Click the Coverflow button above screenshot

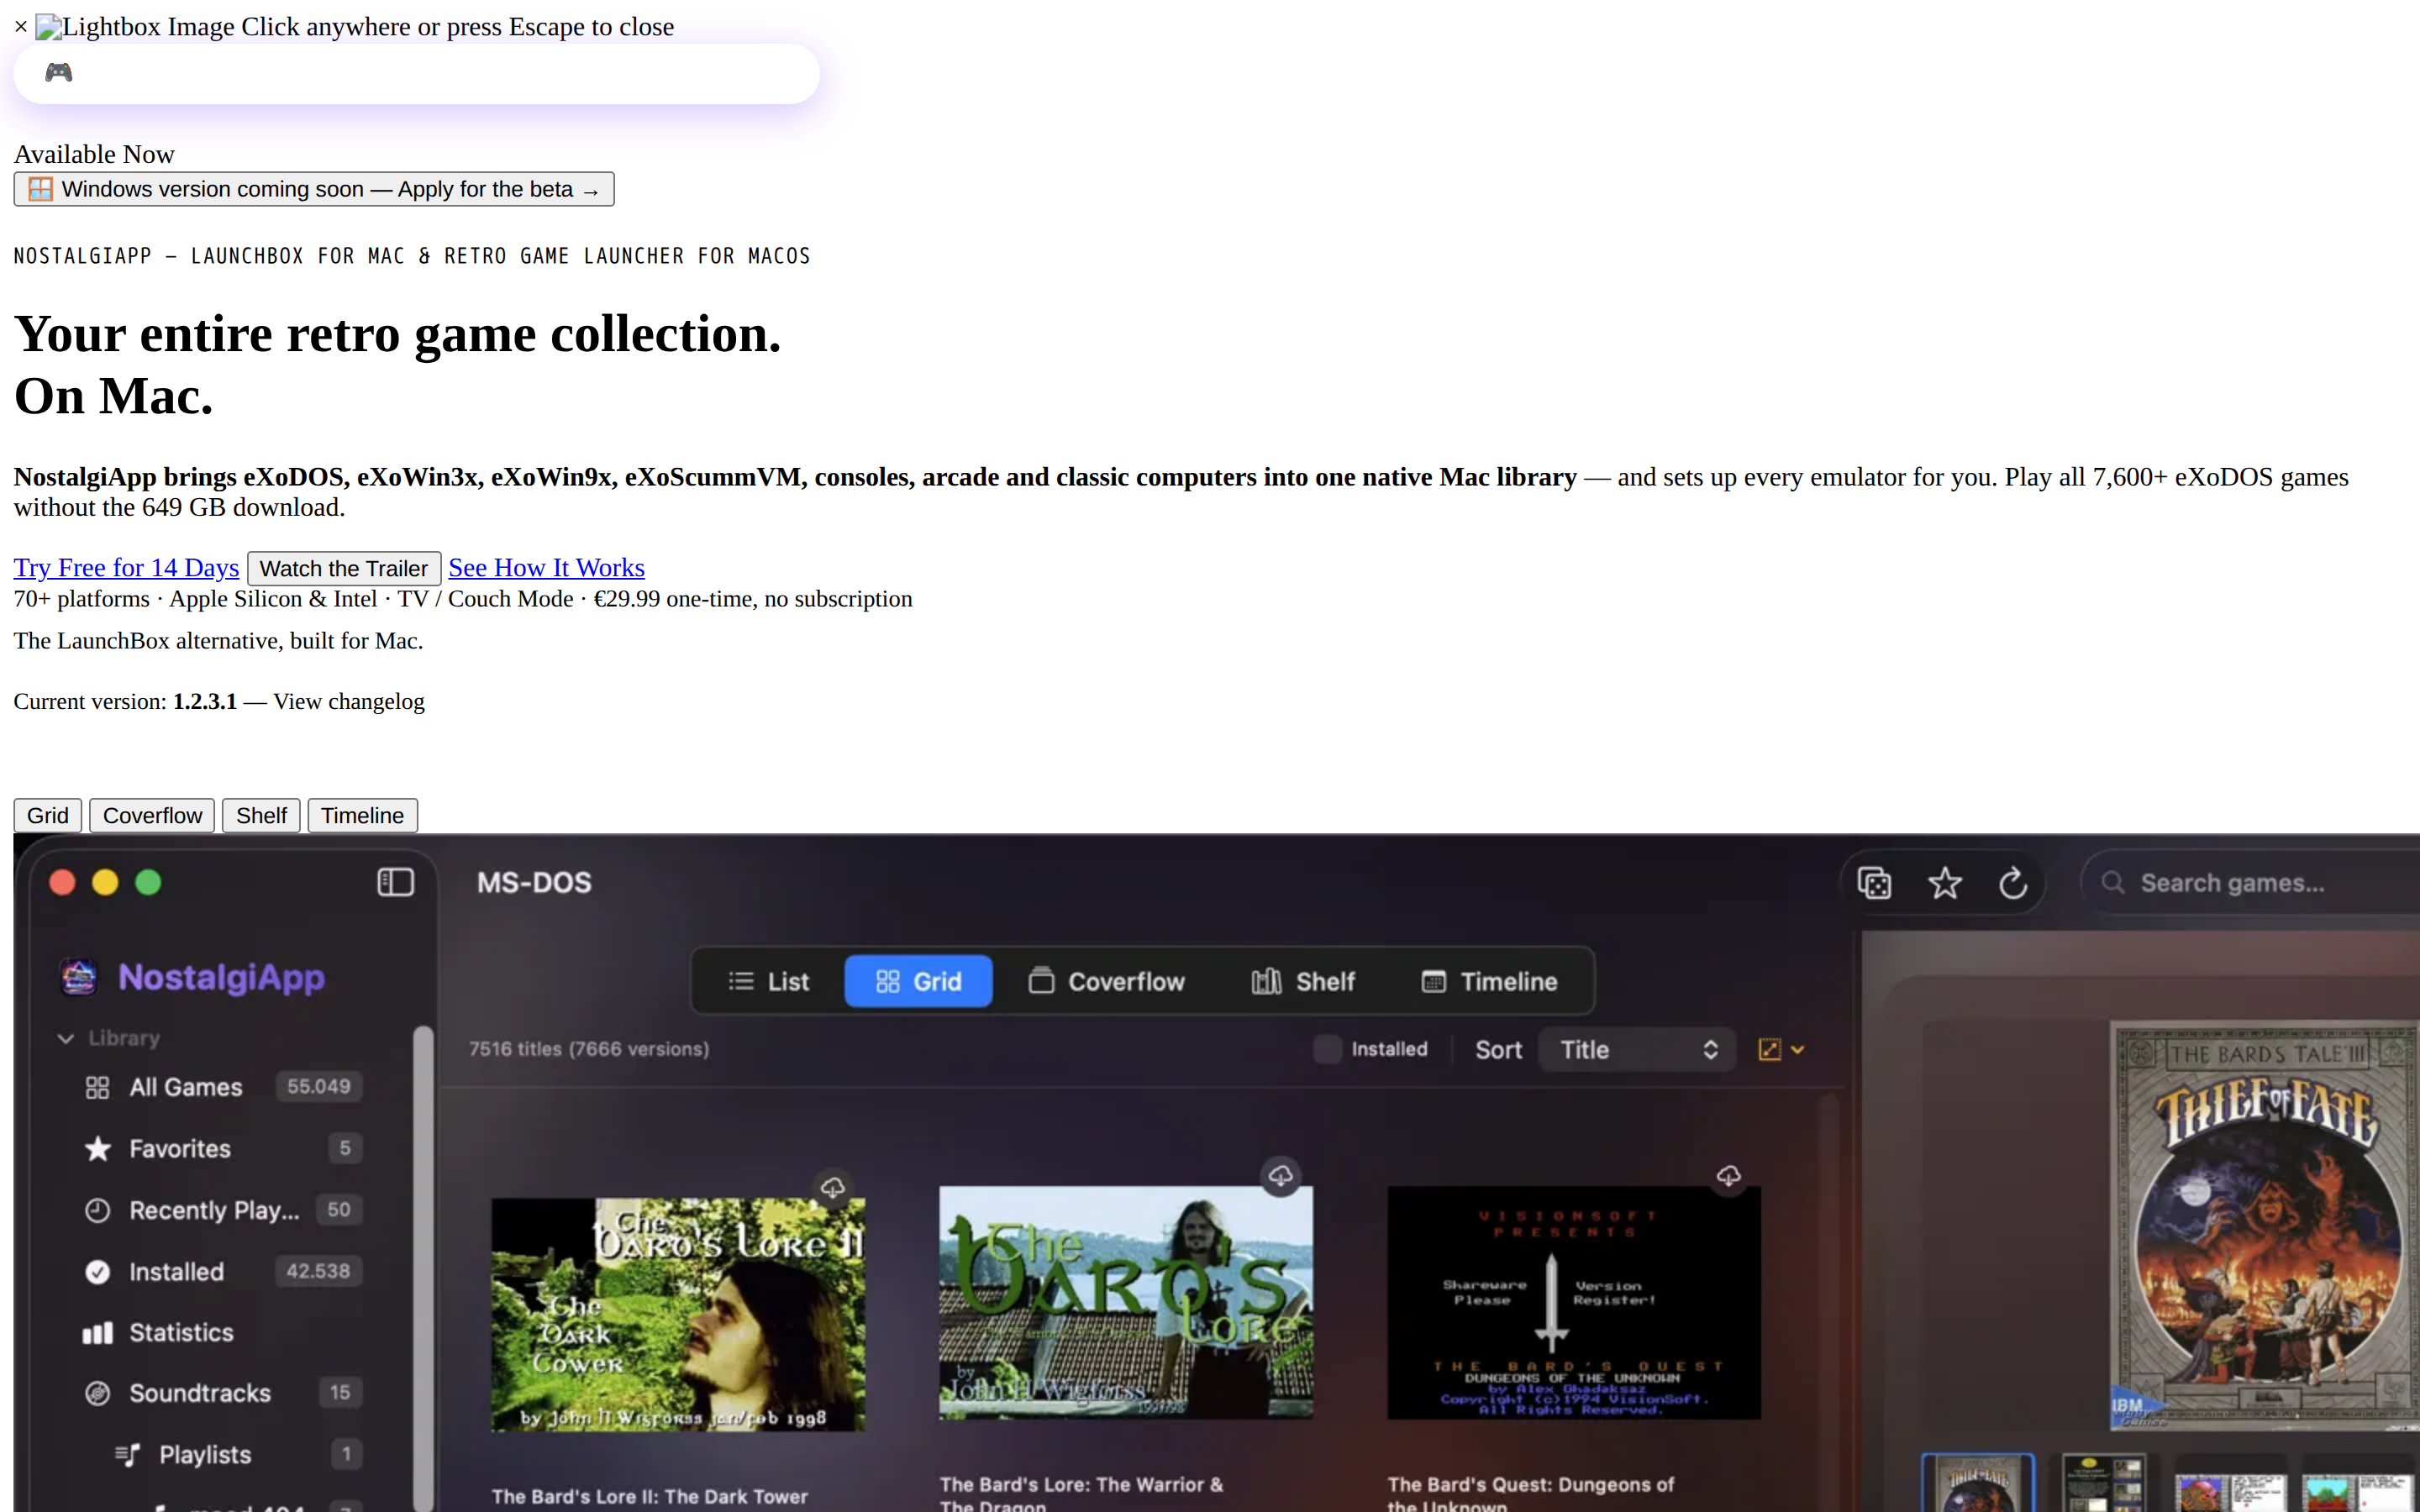[x=152, y=815]
